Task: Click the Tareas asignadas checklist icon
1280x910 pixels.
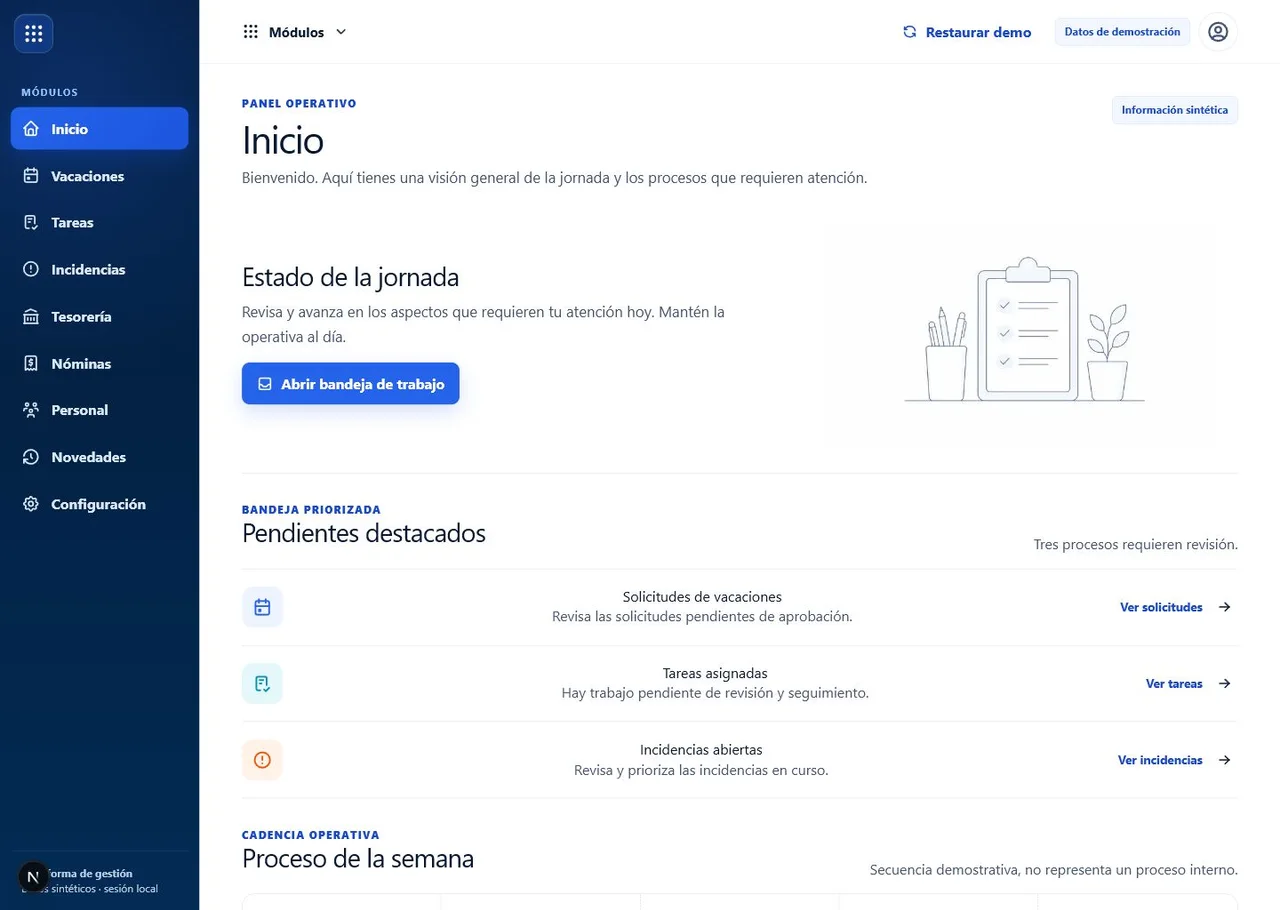Action: (262, 683)
